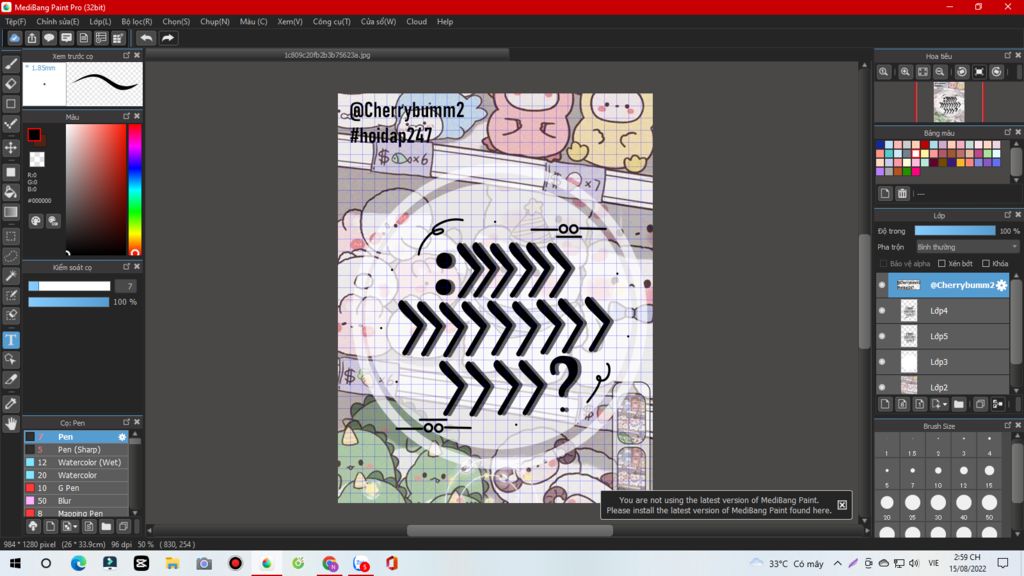Toggle visibility of Lớp2 layer
Viewport: 1024px width, 576px height.
coord(882,387)
